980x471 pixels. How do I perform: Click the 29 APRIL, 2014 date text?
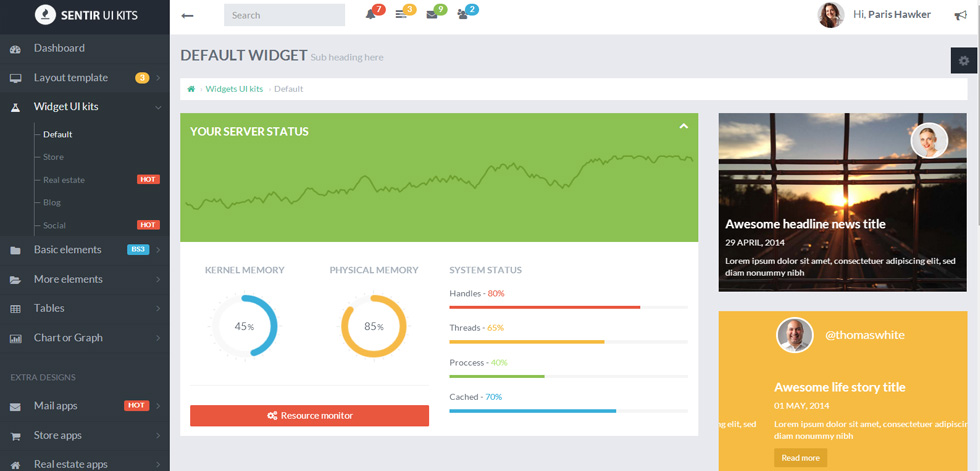tap(754, 242)
